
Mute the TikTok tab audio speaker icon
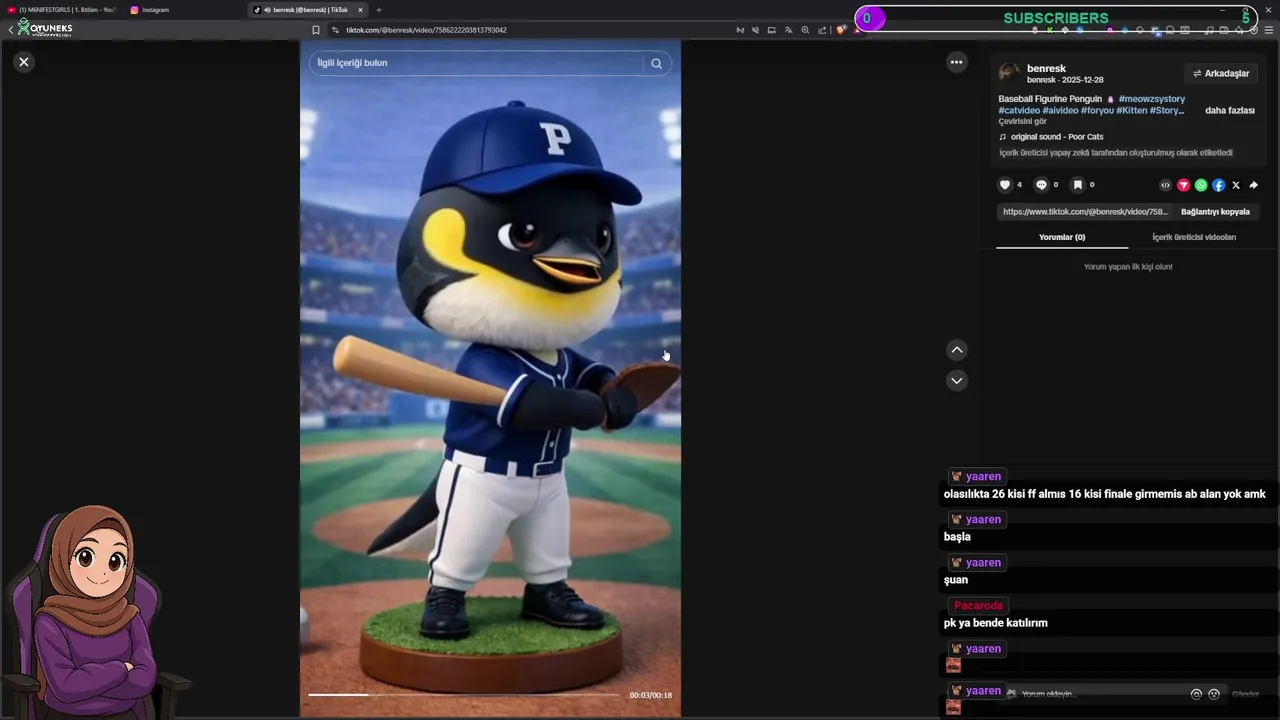click(x=267, y=10)
